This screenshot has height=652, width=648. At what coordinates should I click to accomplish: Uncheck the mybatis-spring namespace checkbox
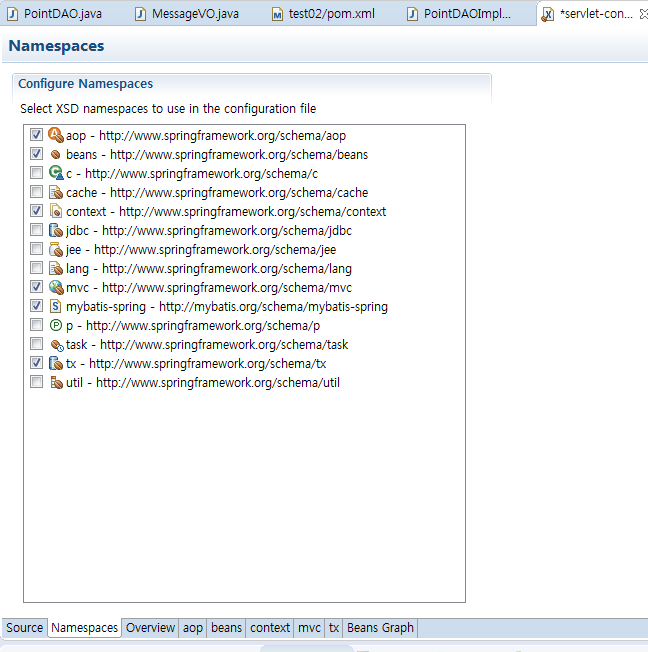pos(36,306)
